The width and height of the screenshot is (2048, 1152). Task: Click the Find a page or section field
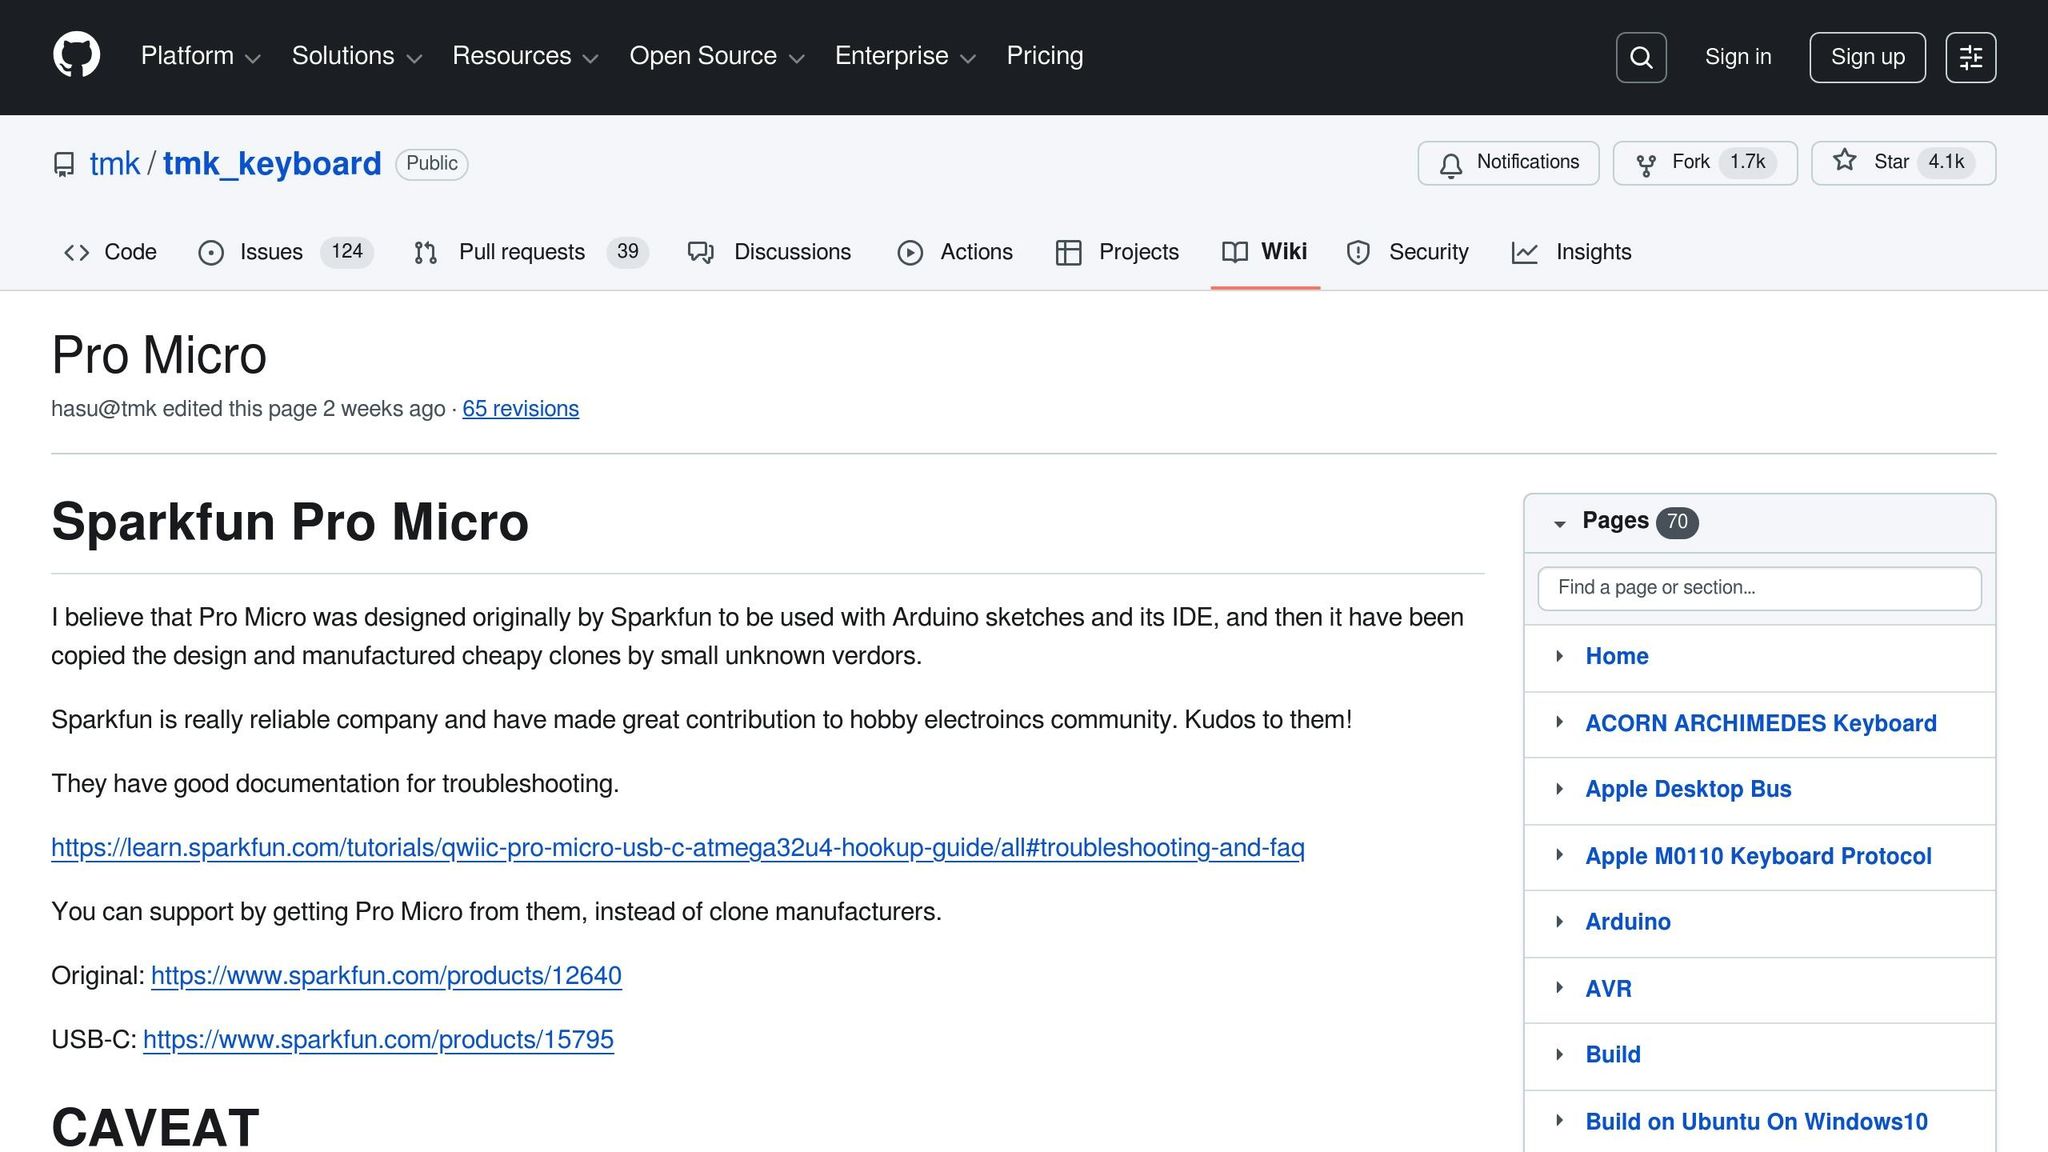(x=1759, y=588)
